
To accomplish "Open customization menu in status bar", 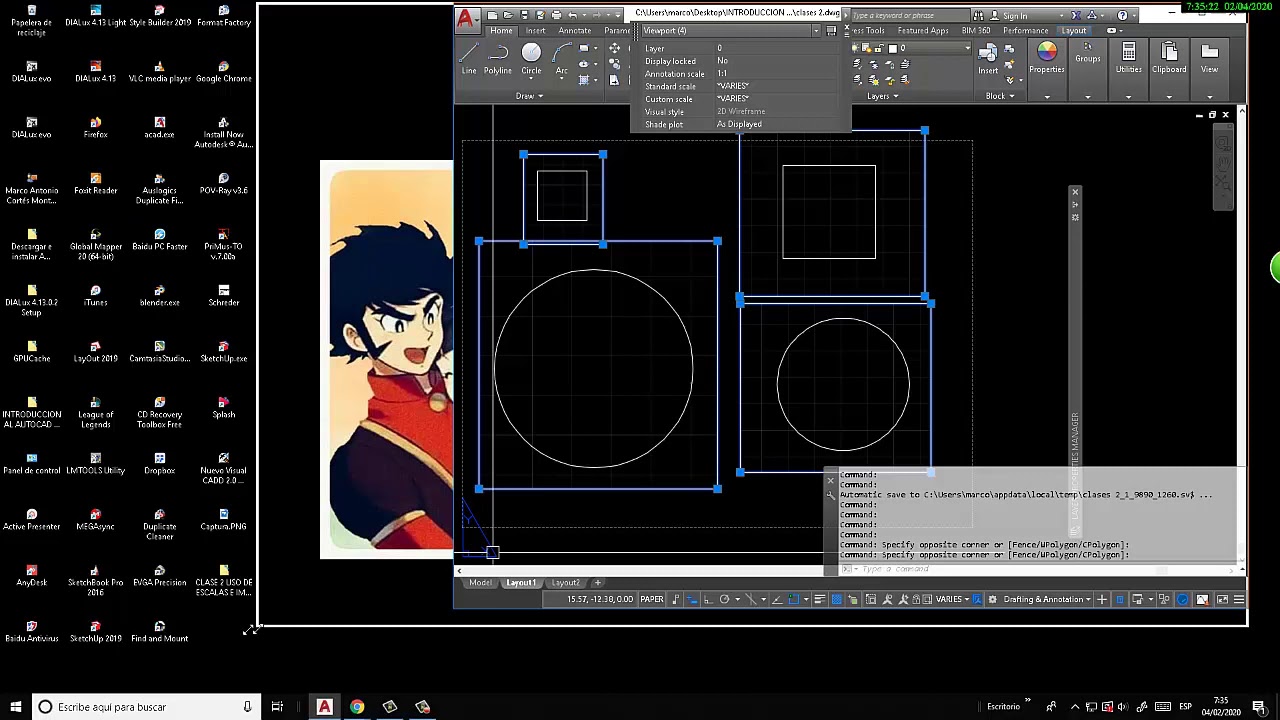I will (x=1239, y=599).
